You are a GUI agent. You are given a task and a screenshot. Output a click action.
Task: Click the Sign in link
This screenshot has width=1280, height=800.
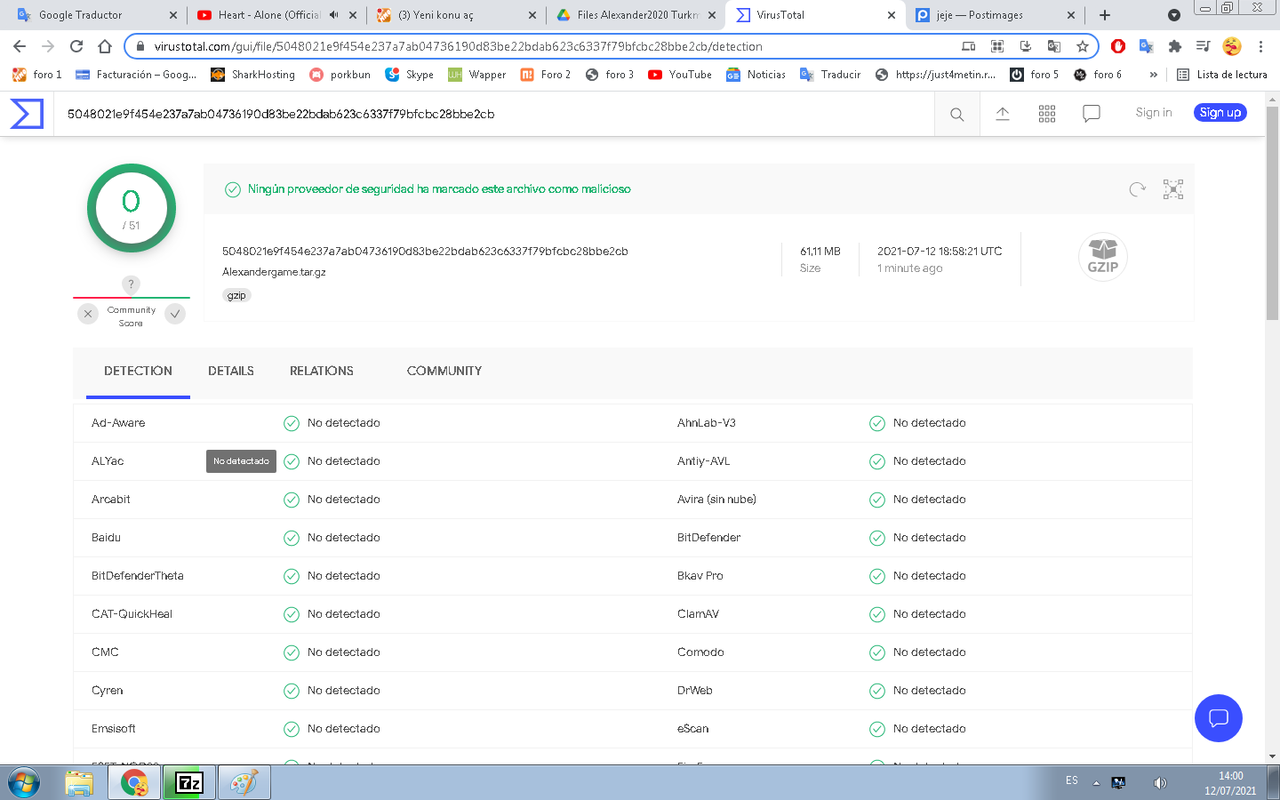1154,113
